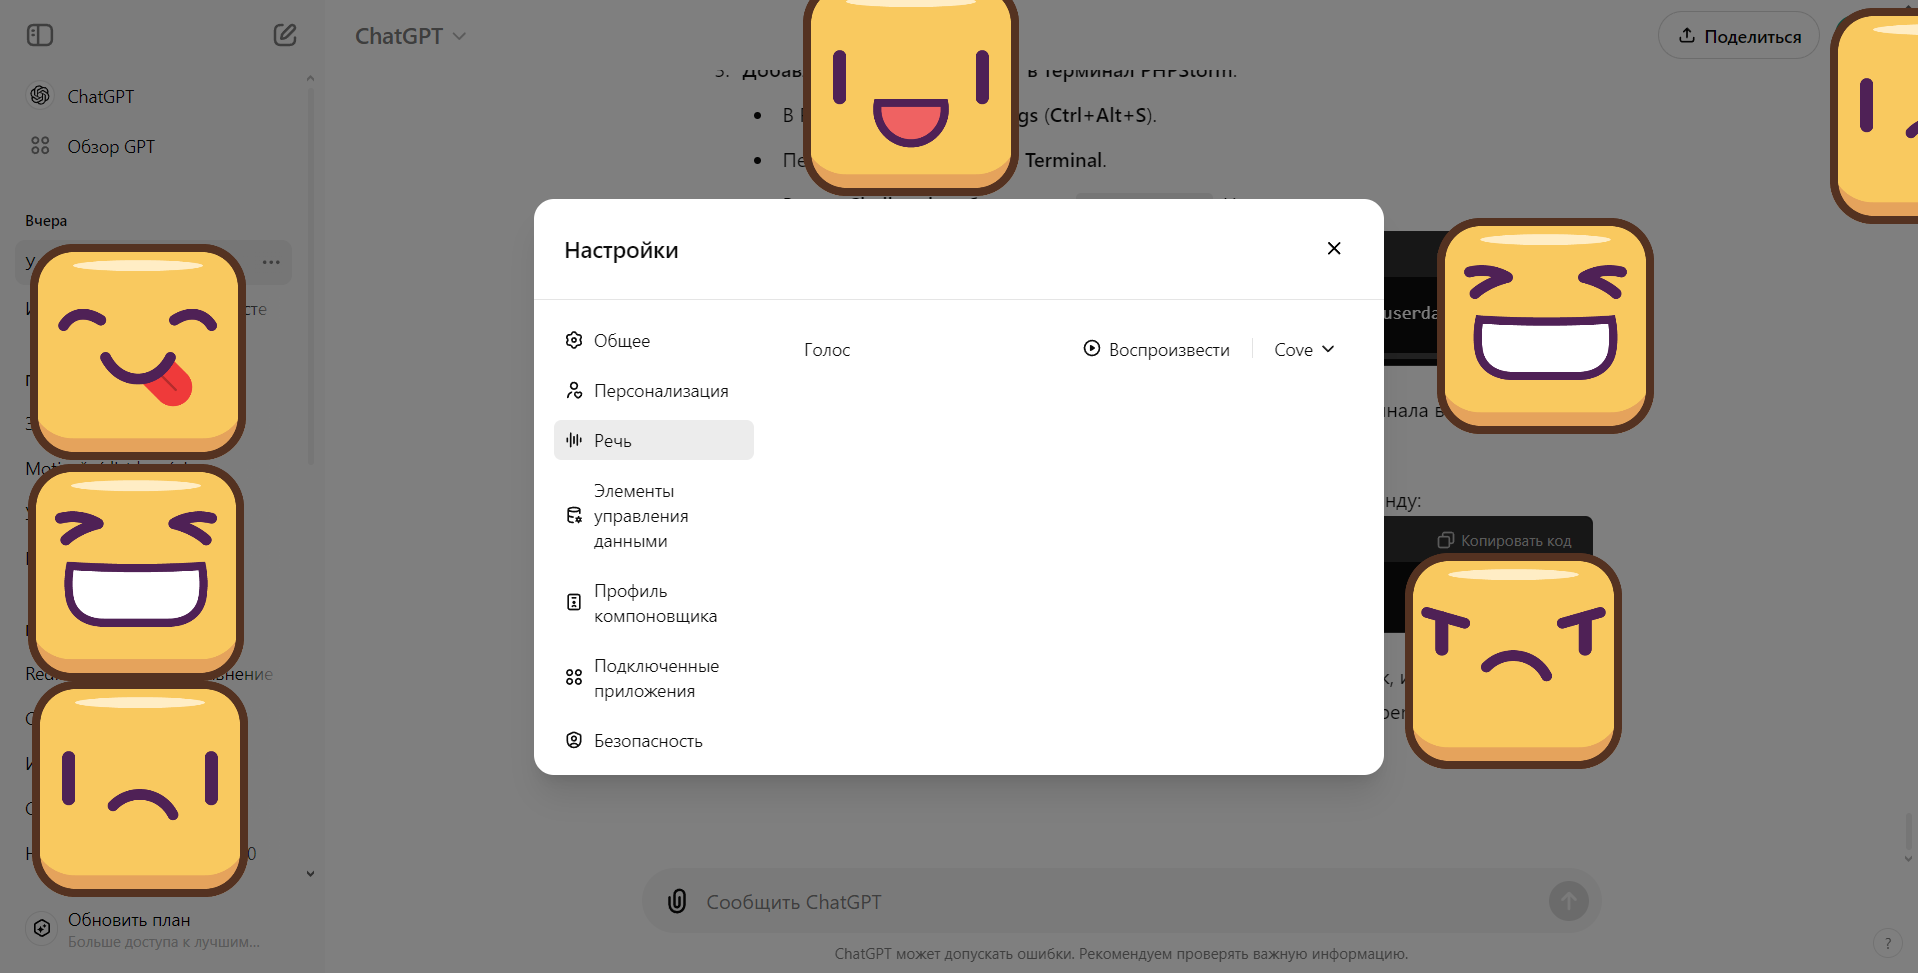This screenshot has width=1918, height=973.
Task: Select the Персонализация settings tab
Action: click(654, 390)
